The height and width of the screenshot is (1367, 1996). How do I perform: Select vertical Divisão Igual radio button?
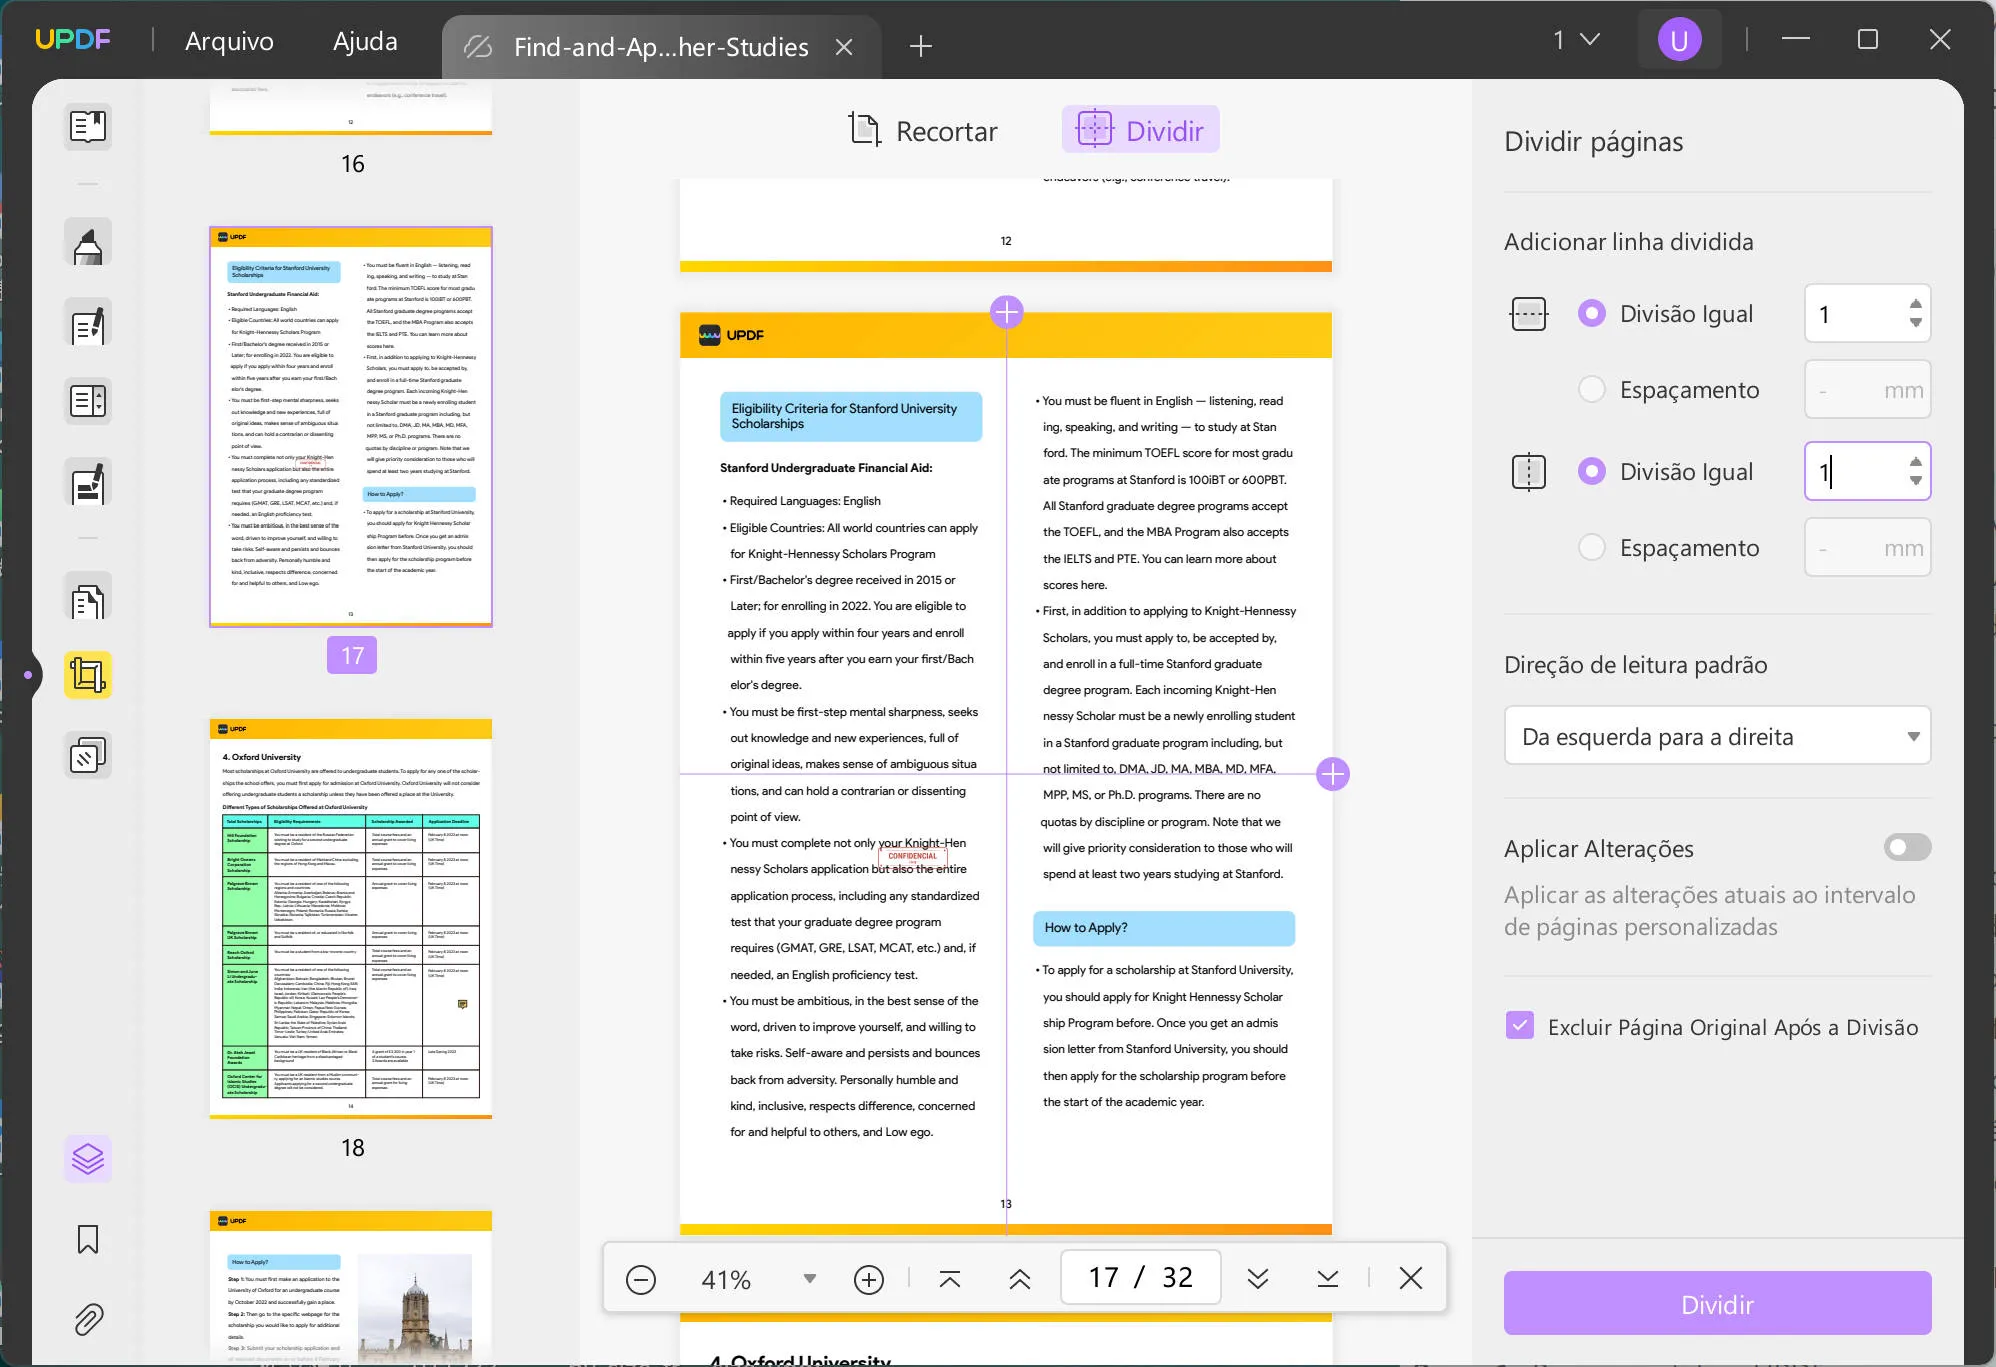1592,471
